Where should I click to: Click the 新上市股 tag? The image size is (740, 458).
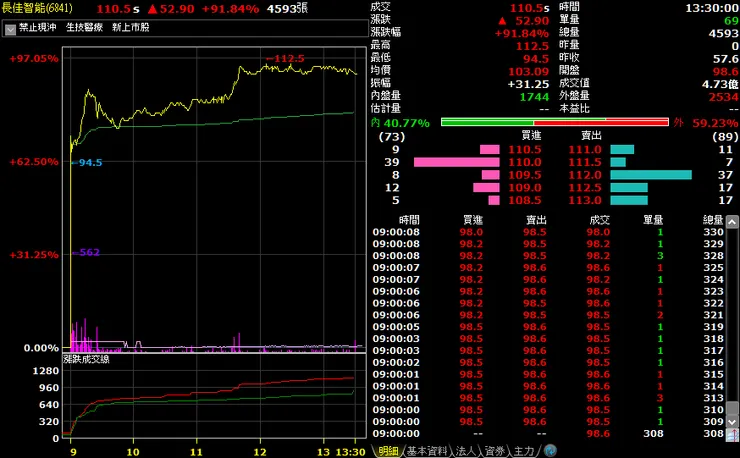[x=131, y=27]
